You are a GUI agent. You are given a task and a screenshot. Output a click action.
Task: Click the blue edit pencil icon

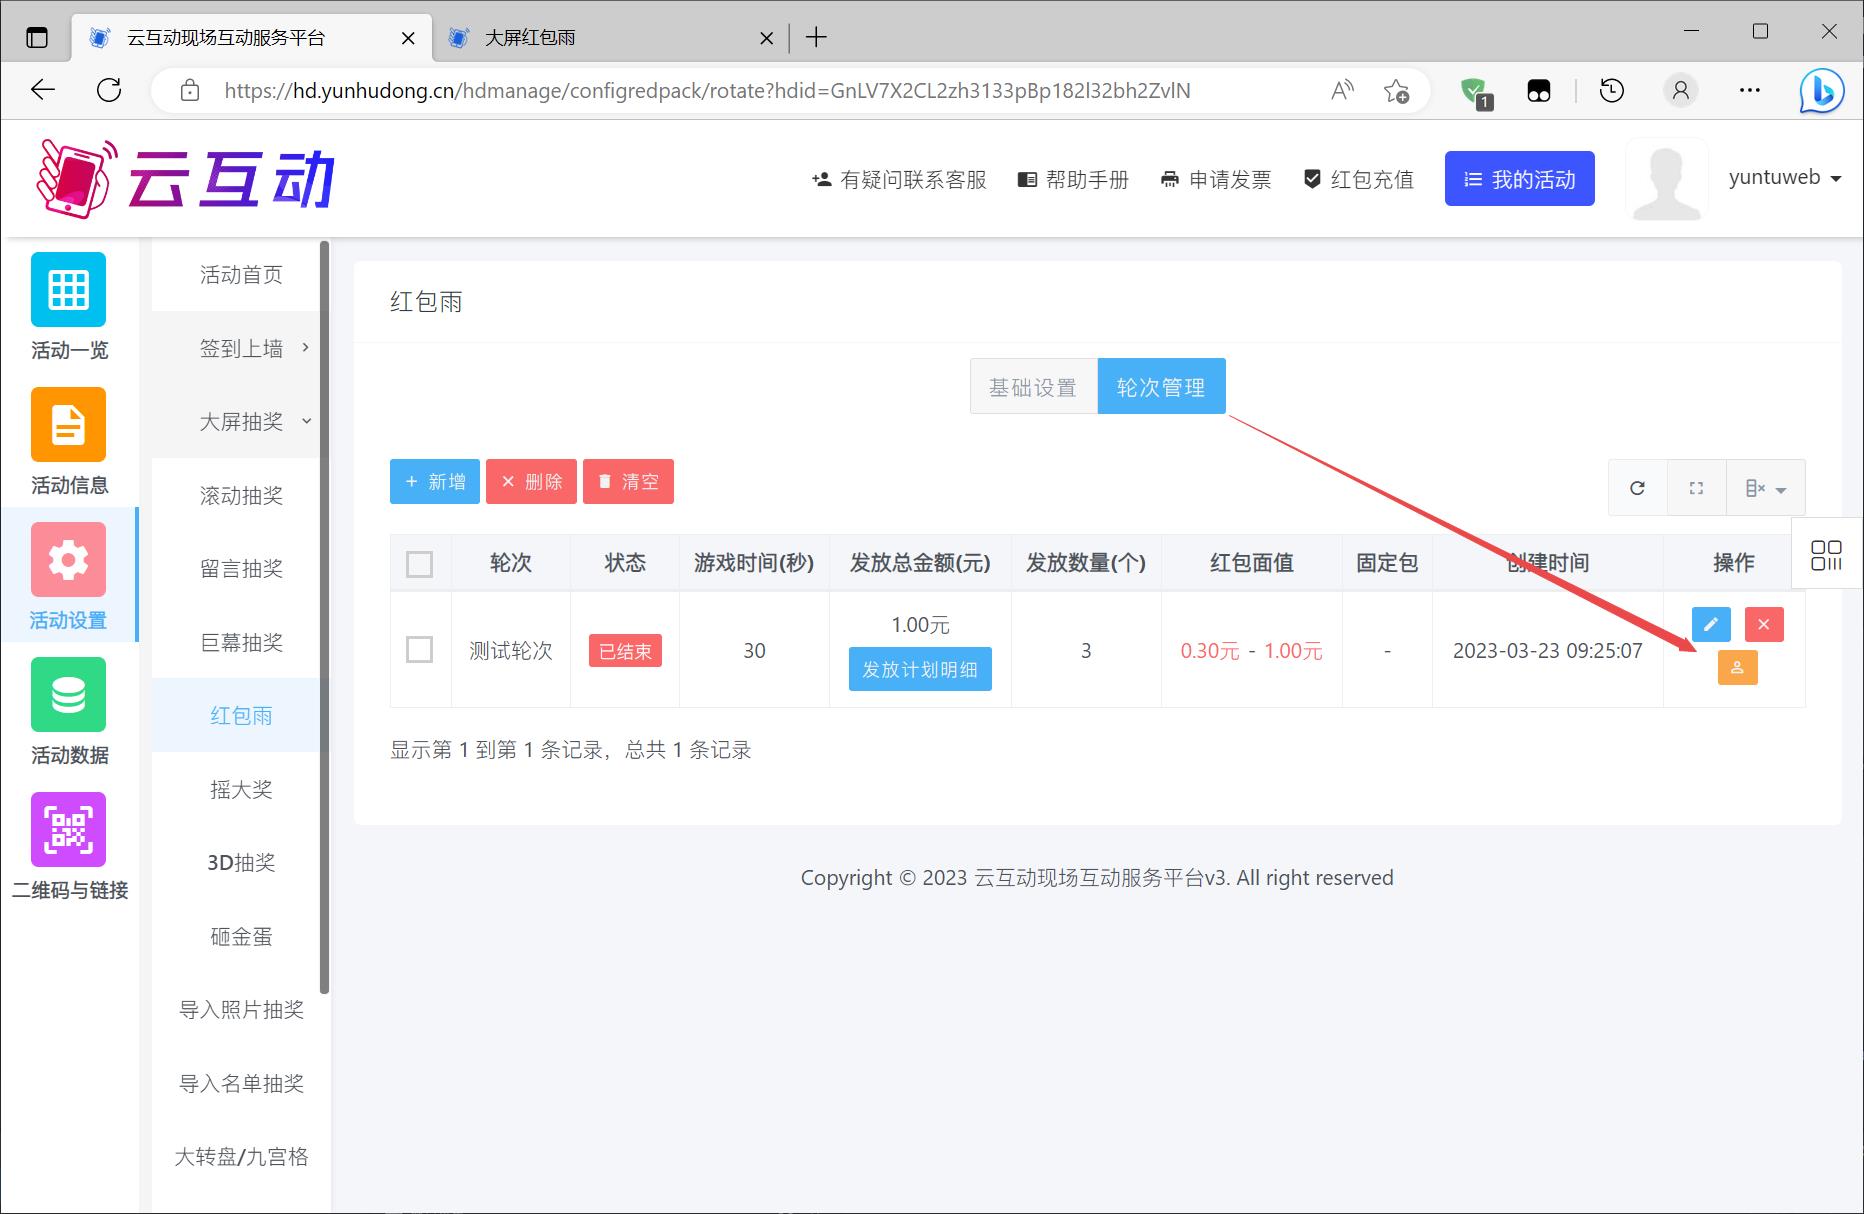point(1711,624)
